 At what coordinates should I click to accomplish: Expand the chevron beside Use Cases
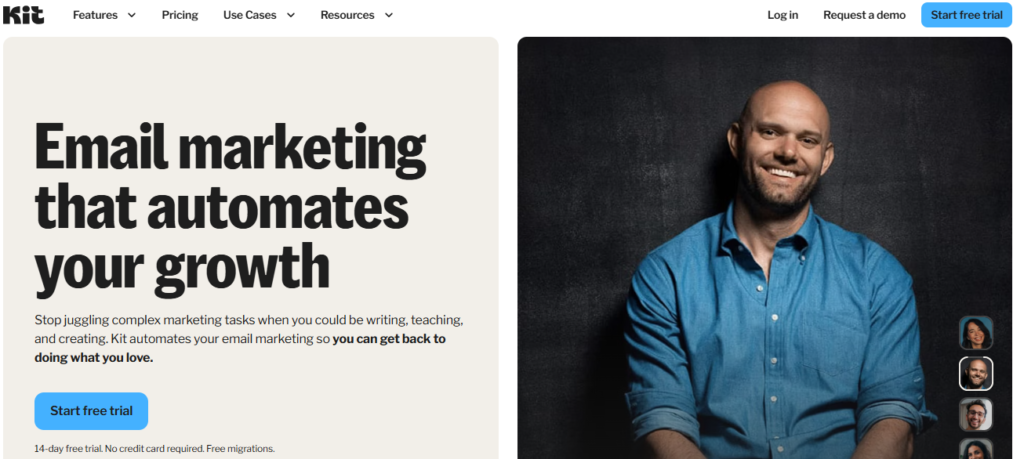tap(291, 15)
